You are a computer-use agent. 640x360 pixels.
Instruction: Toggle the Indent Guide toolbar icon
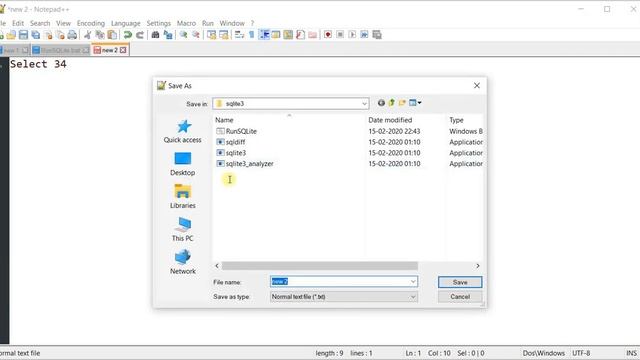(x=264, y=35)
